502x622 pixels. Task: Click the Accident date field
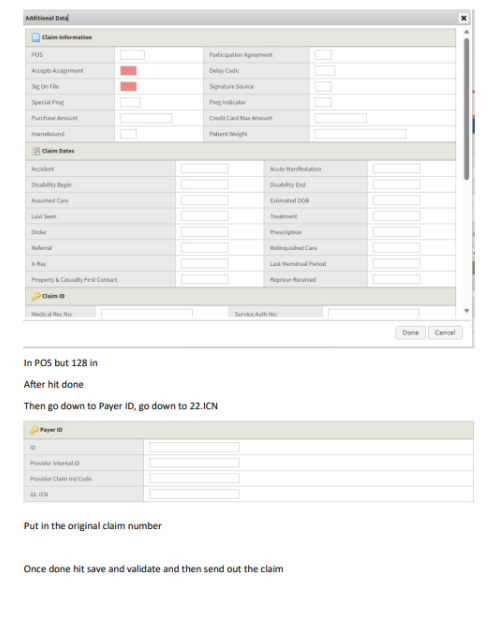[x=205, y=169]
